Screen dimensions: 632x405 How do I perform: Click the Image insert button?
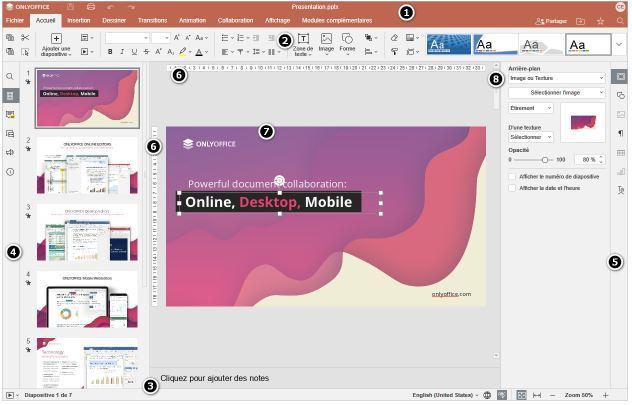coord(326,44)
